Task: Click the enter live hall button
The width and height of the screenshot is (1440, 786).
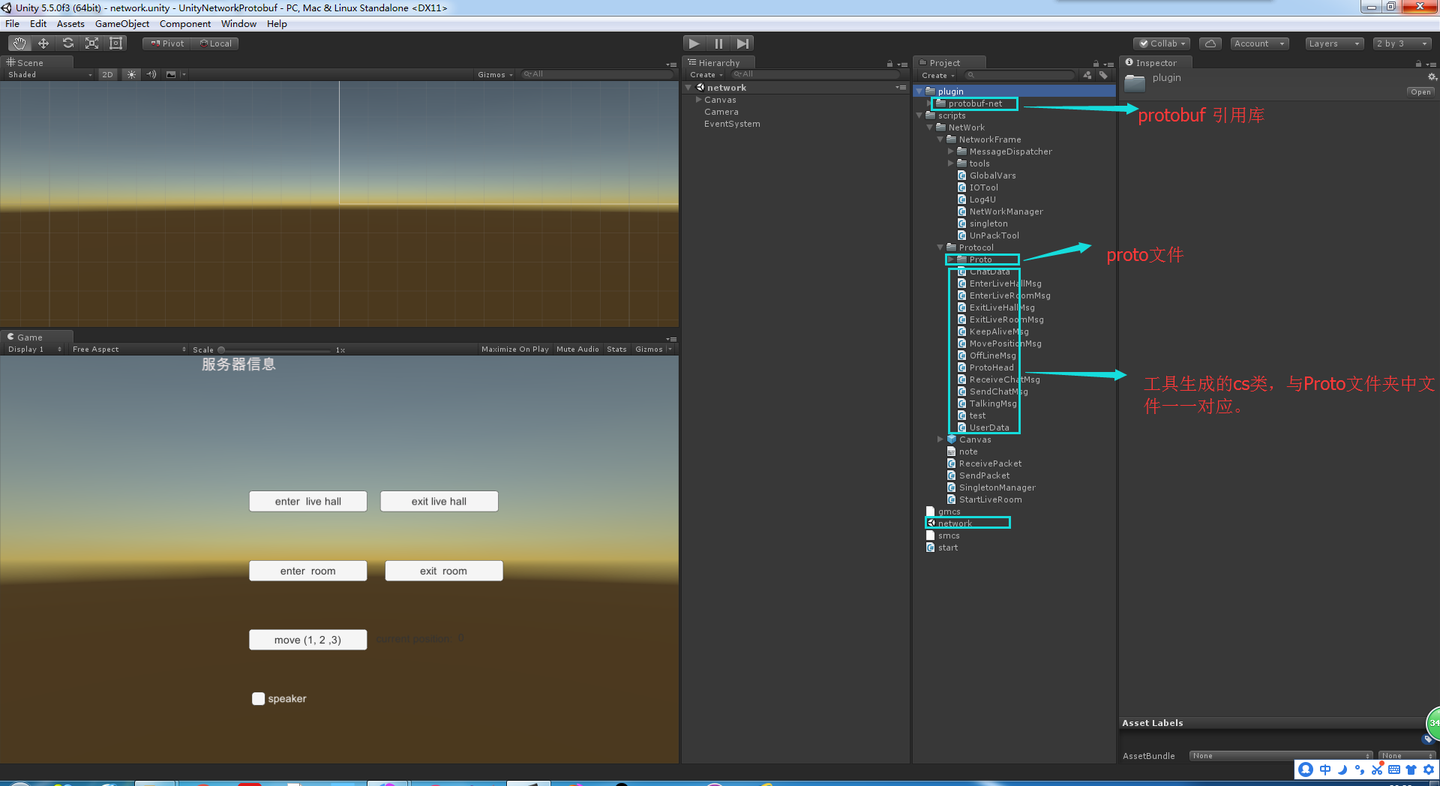Action: click(308, 501)
